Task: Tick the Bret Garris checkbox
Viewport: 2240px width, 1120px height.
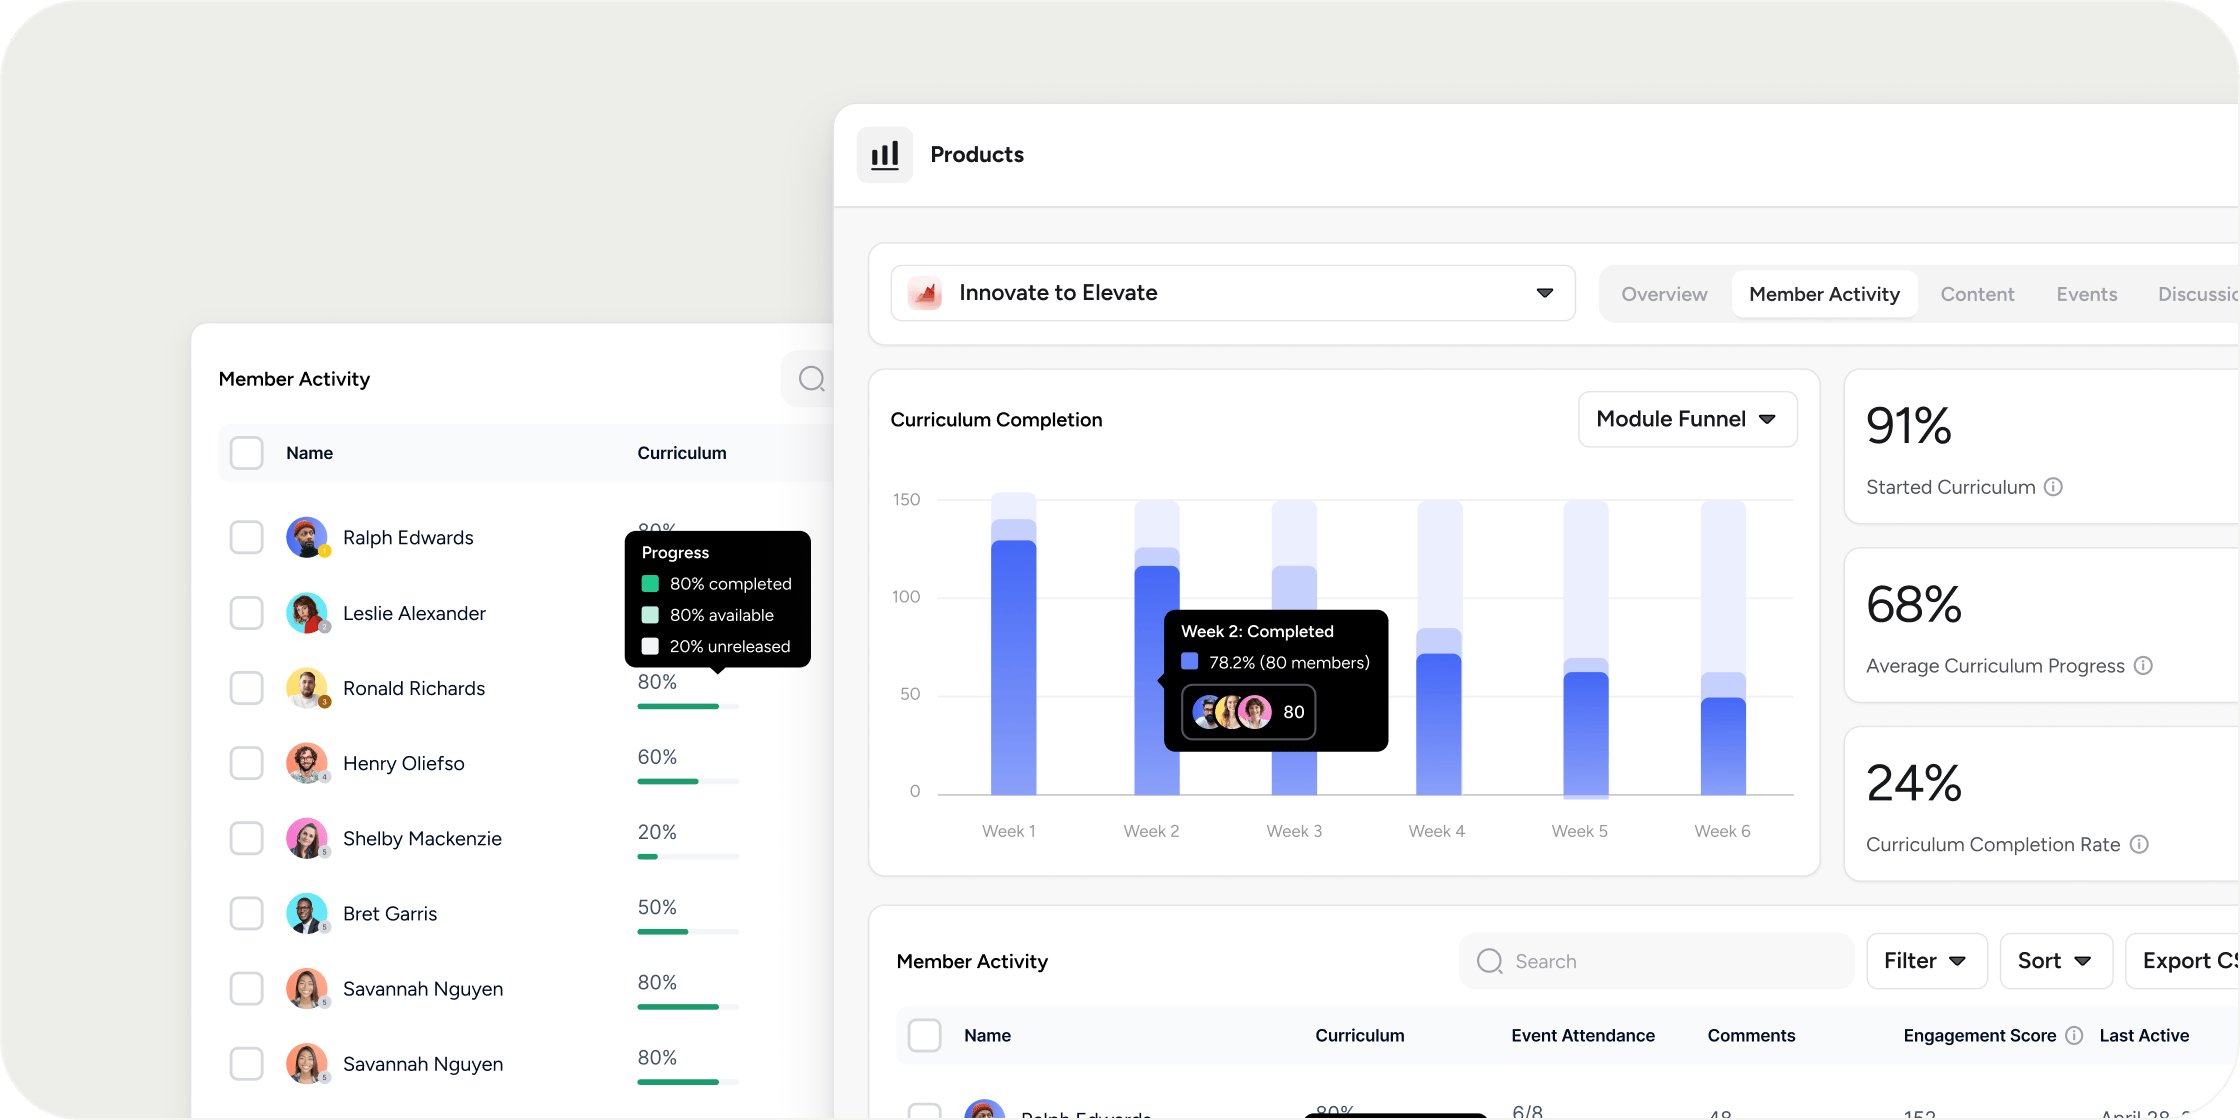Action: (x=246, y=913)
